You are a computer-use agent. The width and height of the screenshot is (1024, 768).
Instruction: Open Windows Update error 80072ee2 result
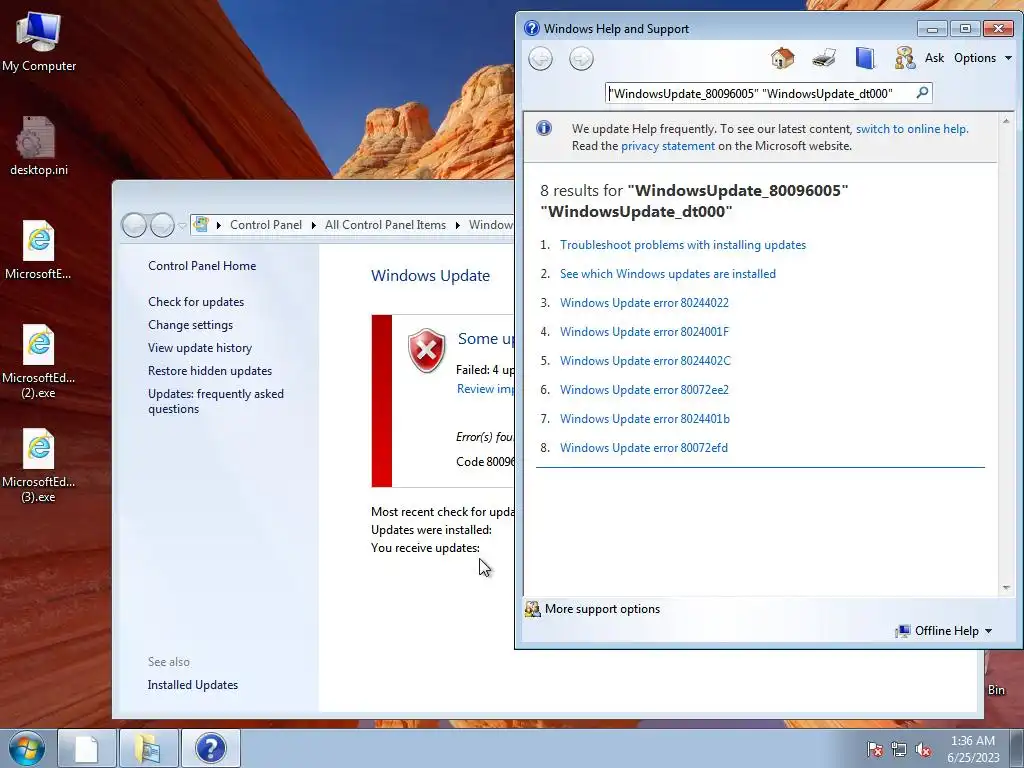644,390
